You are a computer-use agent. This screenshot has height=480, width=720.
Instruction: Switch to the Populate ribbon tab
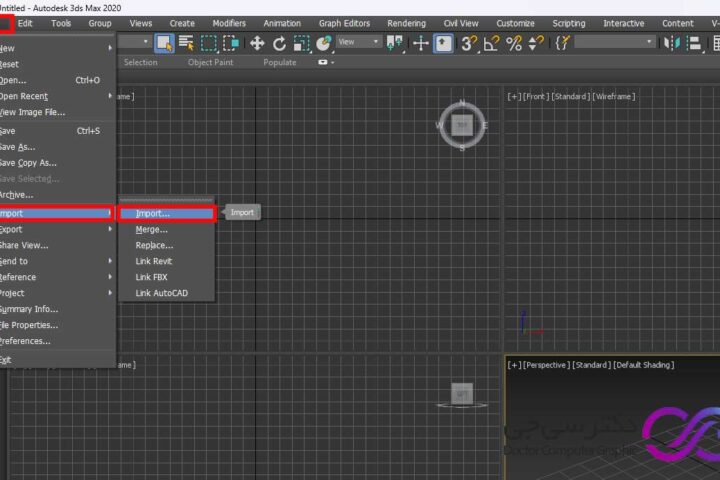point(280,62)
